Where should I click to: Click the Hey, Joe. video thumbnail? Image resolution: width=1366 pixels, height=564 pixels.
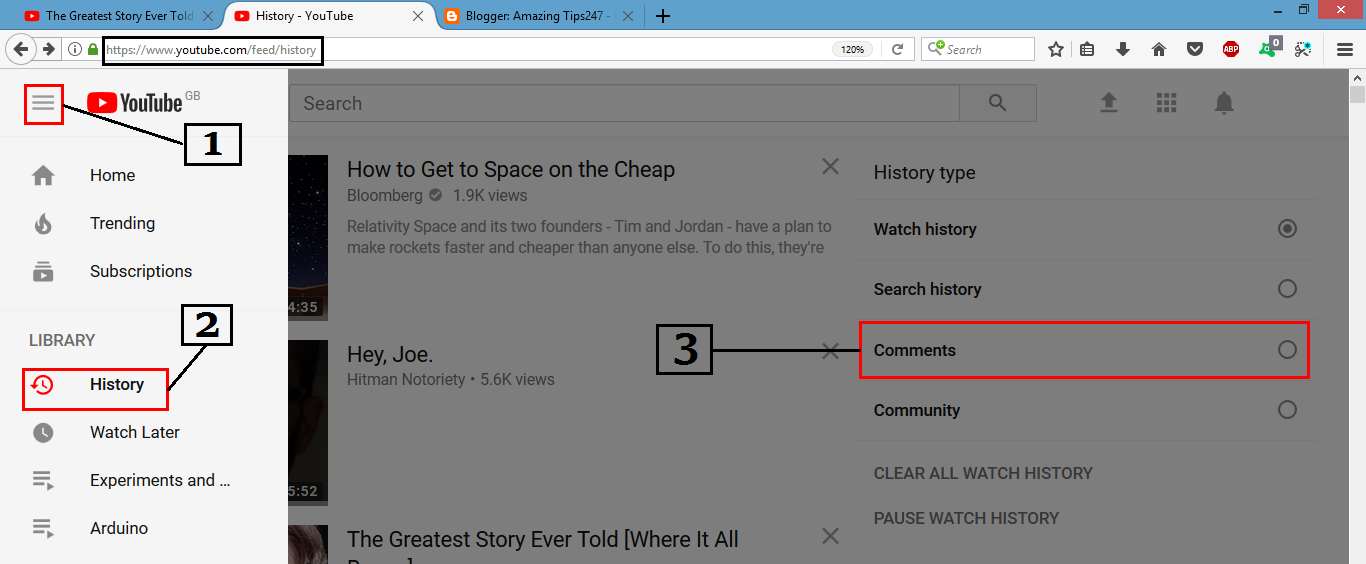pyautogui.click(x=308, y=422)
